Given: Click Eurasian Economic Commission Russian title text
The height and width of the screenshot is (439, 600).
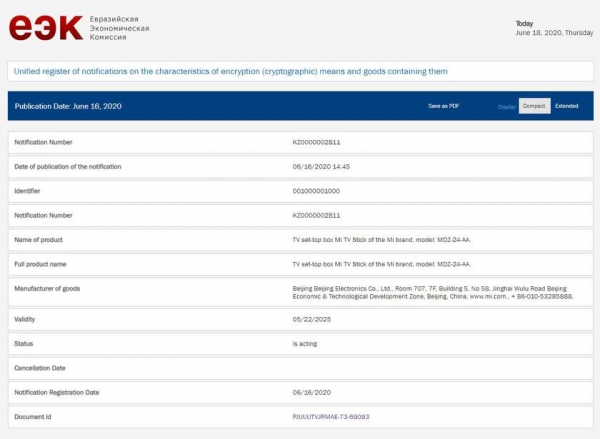Looking at the screenshot, I should point(119,28).
